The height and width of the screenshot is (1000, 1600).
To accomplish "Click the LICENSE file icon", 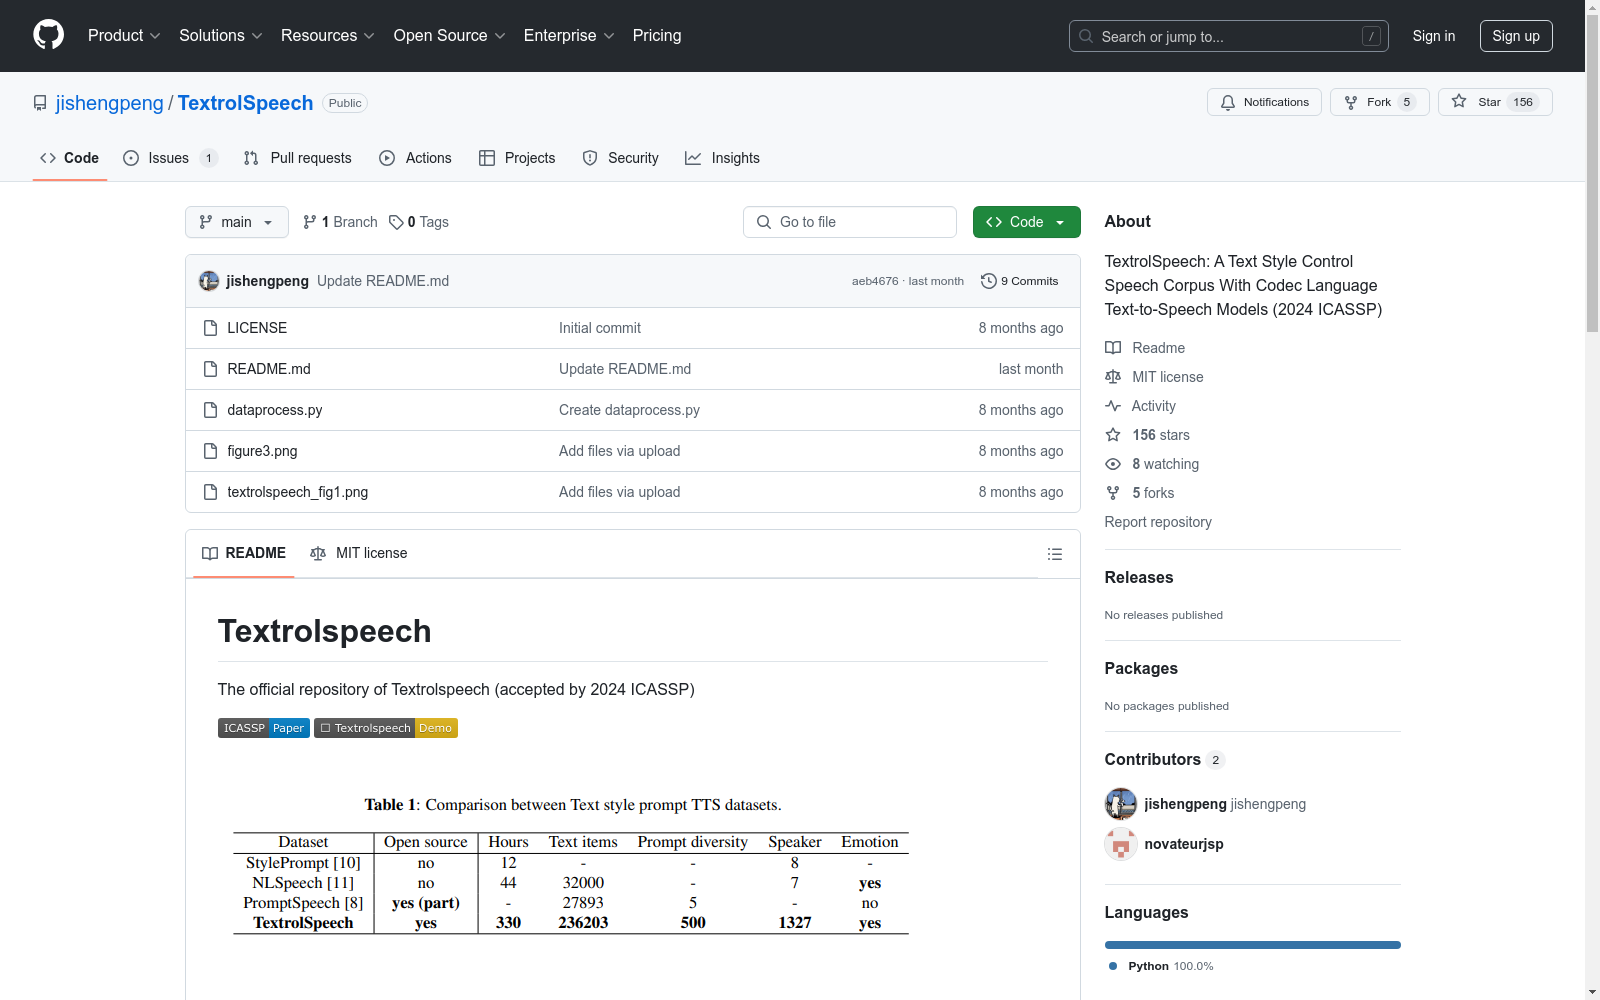I will (210, 328).
